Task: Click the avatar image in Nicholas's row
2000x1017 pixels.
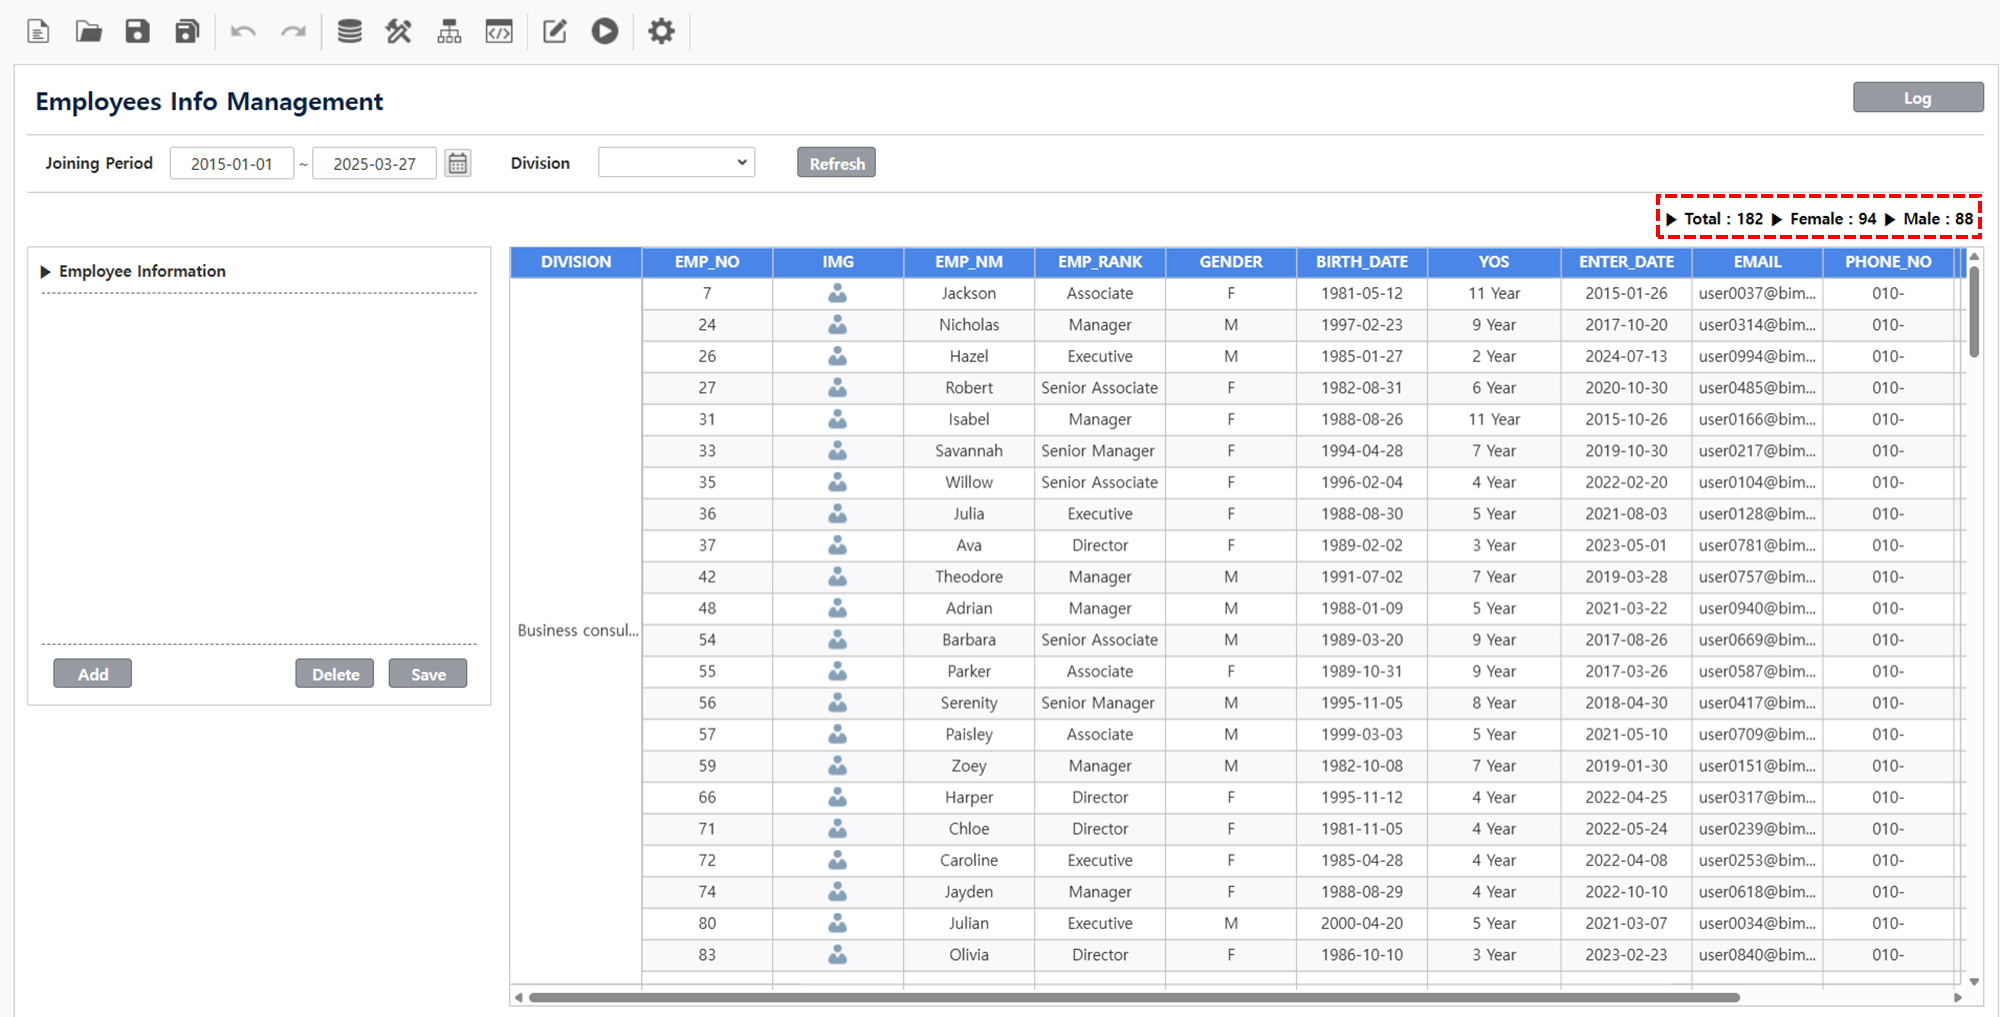Action: [x=838, y=325]
